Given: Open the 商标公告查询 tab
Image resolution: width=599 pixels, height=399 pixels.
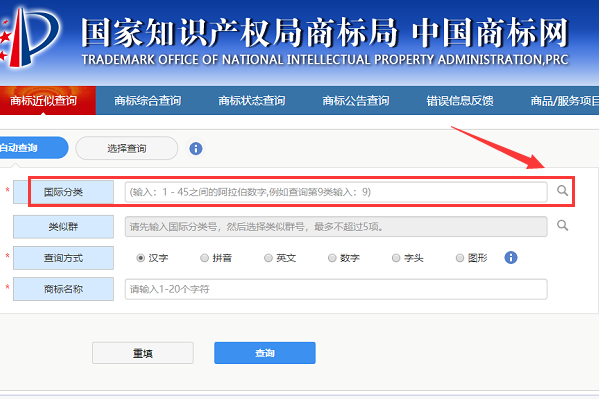Looking at the screenshot, I should pyautogui.click(x=356, y=101).
